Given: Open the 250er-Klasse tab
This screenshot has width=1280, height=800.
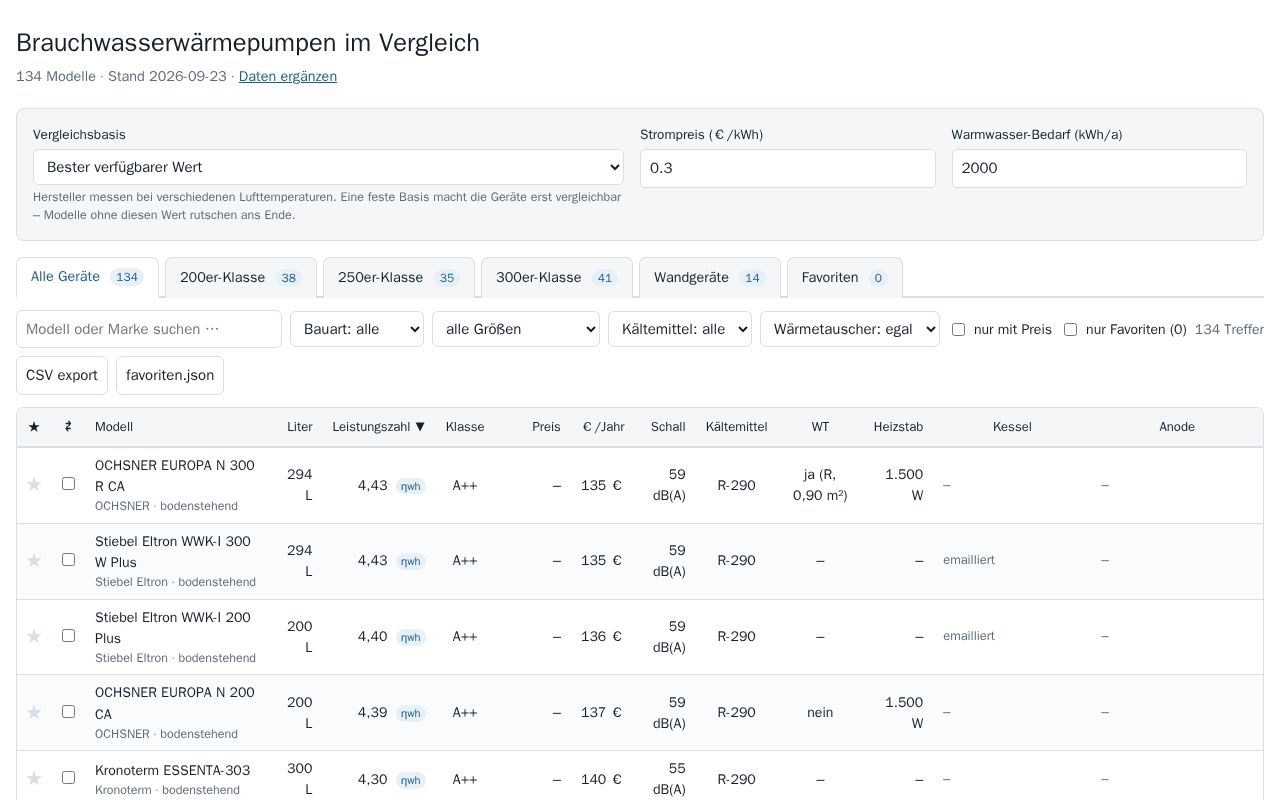Looking at the screenshot, I should coord(399,278).
